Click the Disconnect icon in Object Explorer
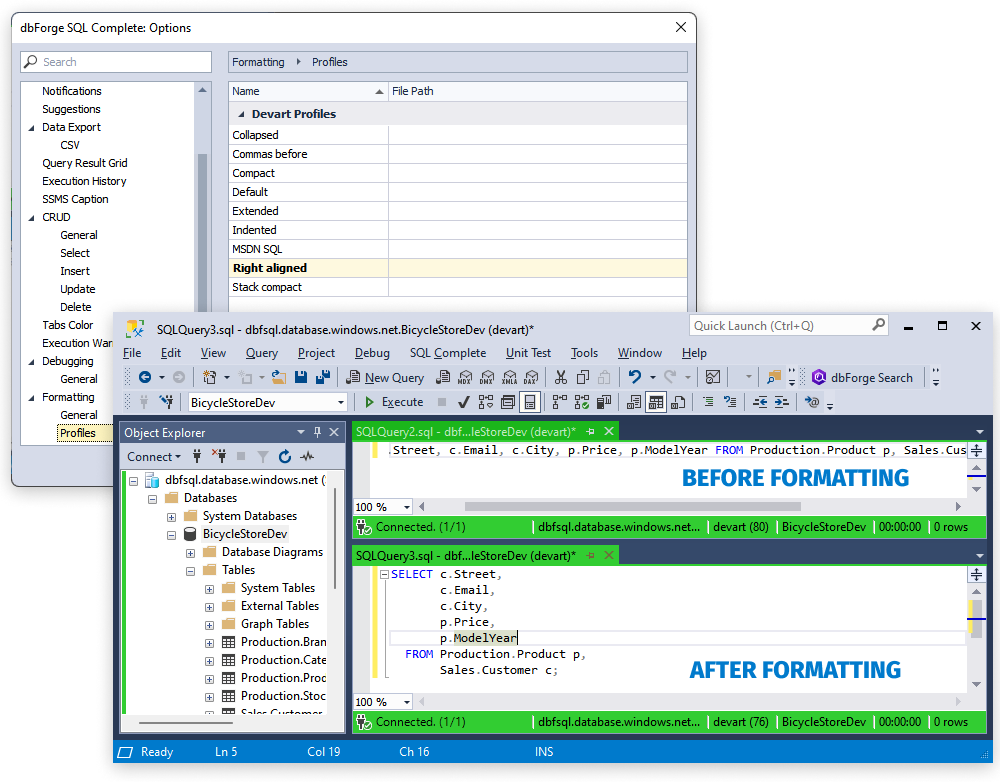The image size is (1000, 782). click(x=219, y=457)
